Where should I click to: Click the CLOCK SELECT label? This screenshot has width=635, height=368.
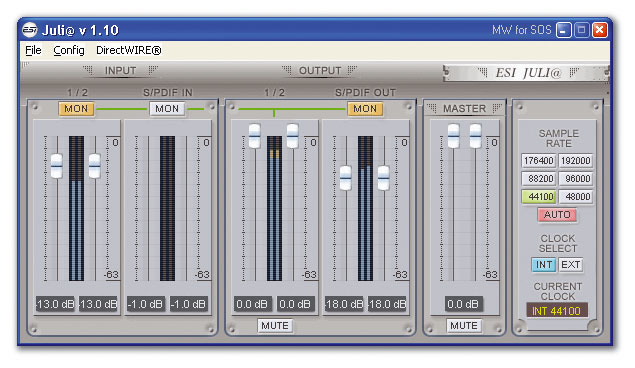[x=558, y=243]
